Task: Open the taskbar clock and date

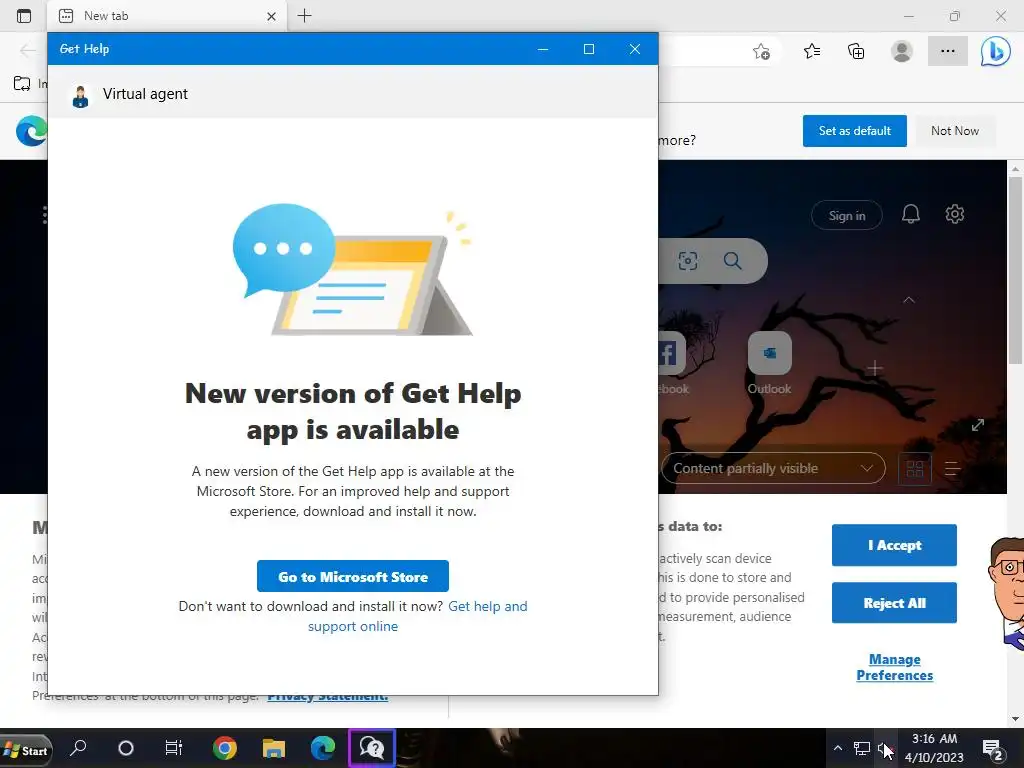Action: 934,748
